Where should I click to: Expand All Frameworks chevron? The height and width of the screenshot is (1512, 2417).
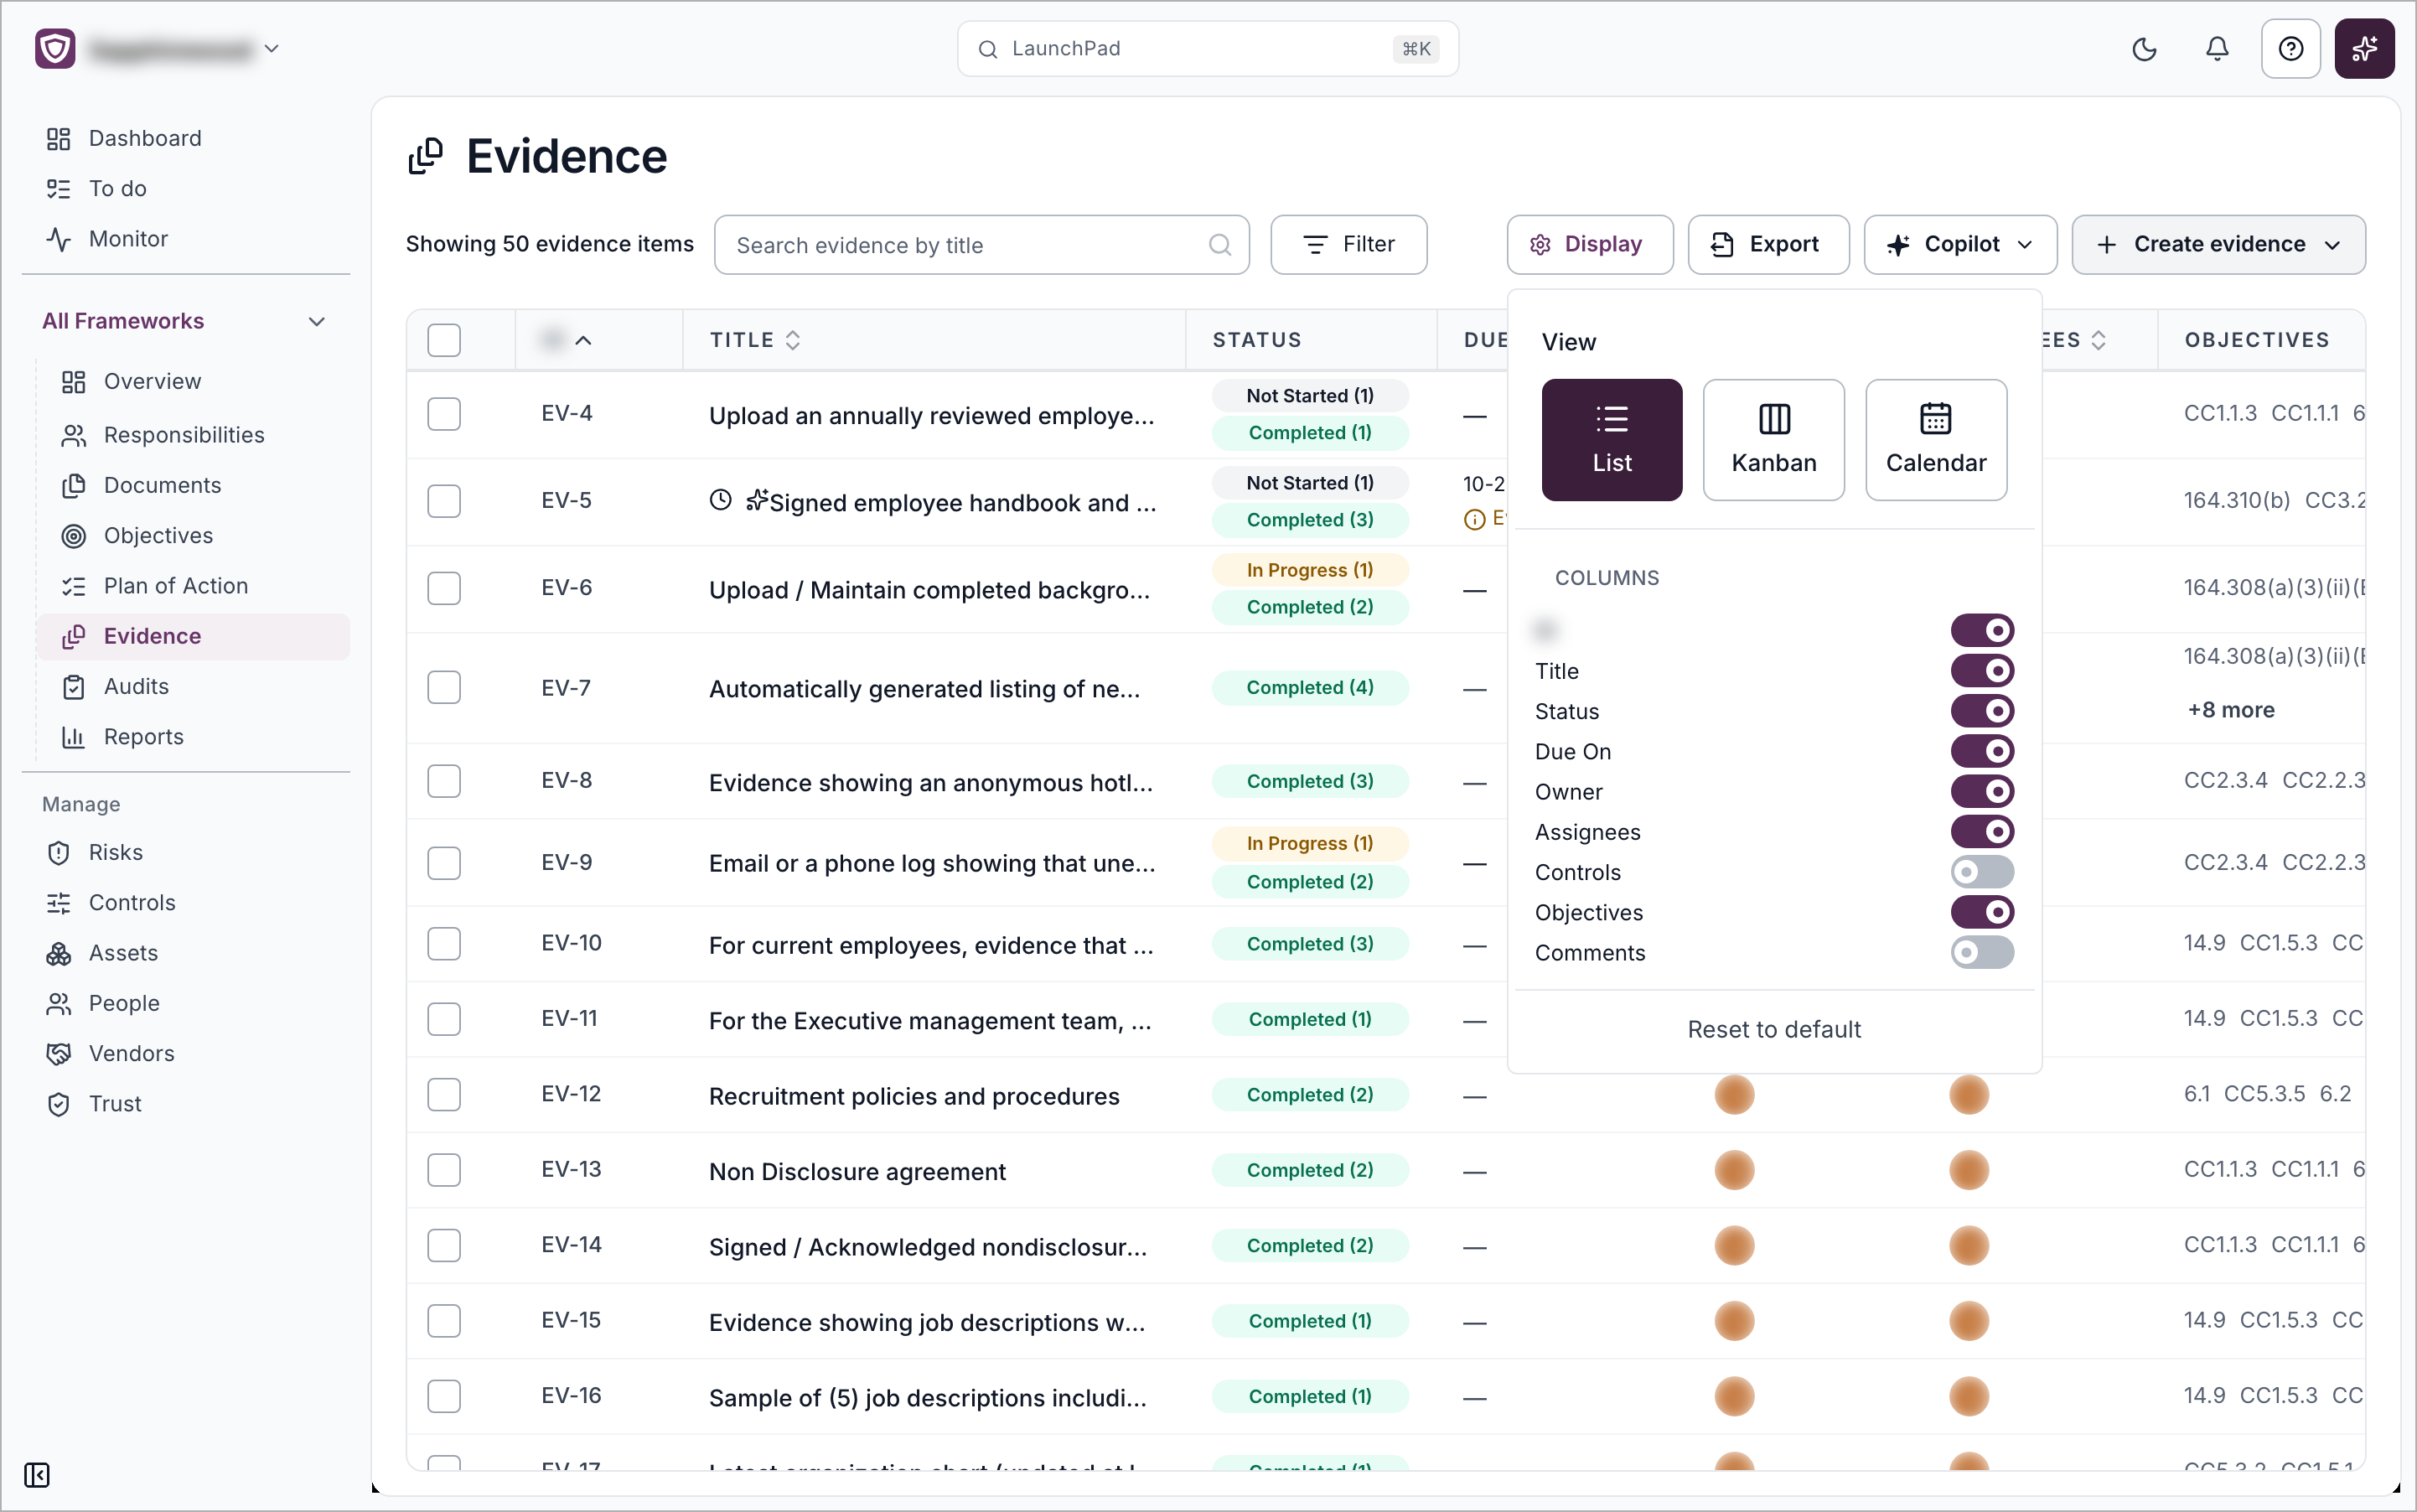(317, 321)
